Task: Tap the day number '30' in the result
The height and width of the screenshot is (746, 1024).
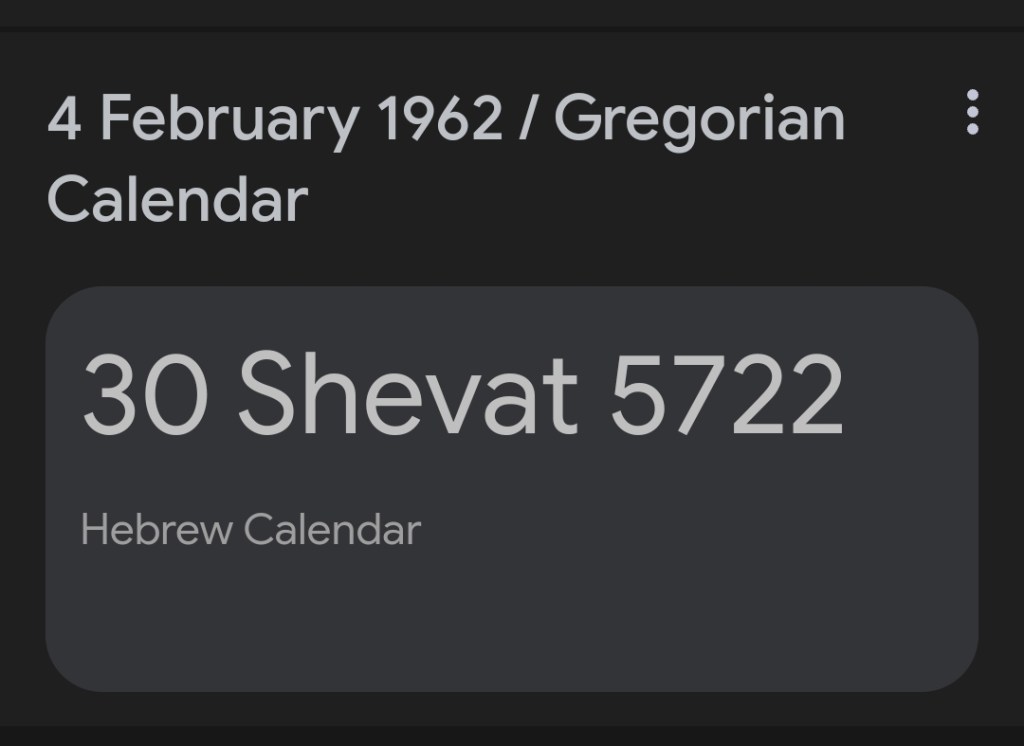Action: click(144, 394)
